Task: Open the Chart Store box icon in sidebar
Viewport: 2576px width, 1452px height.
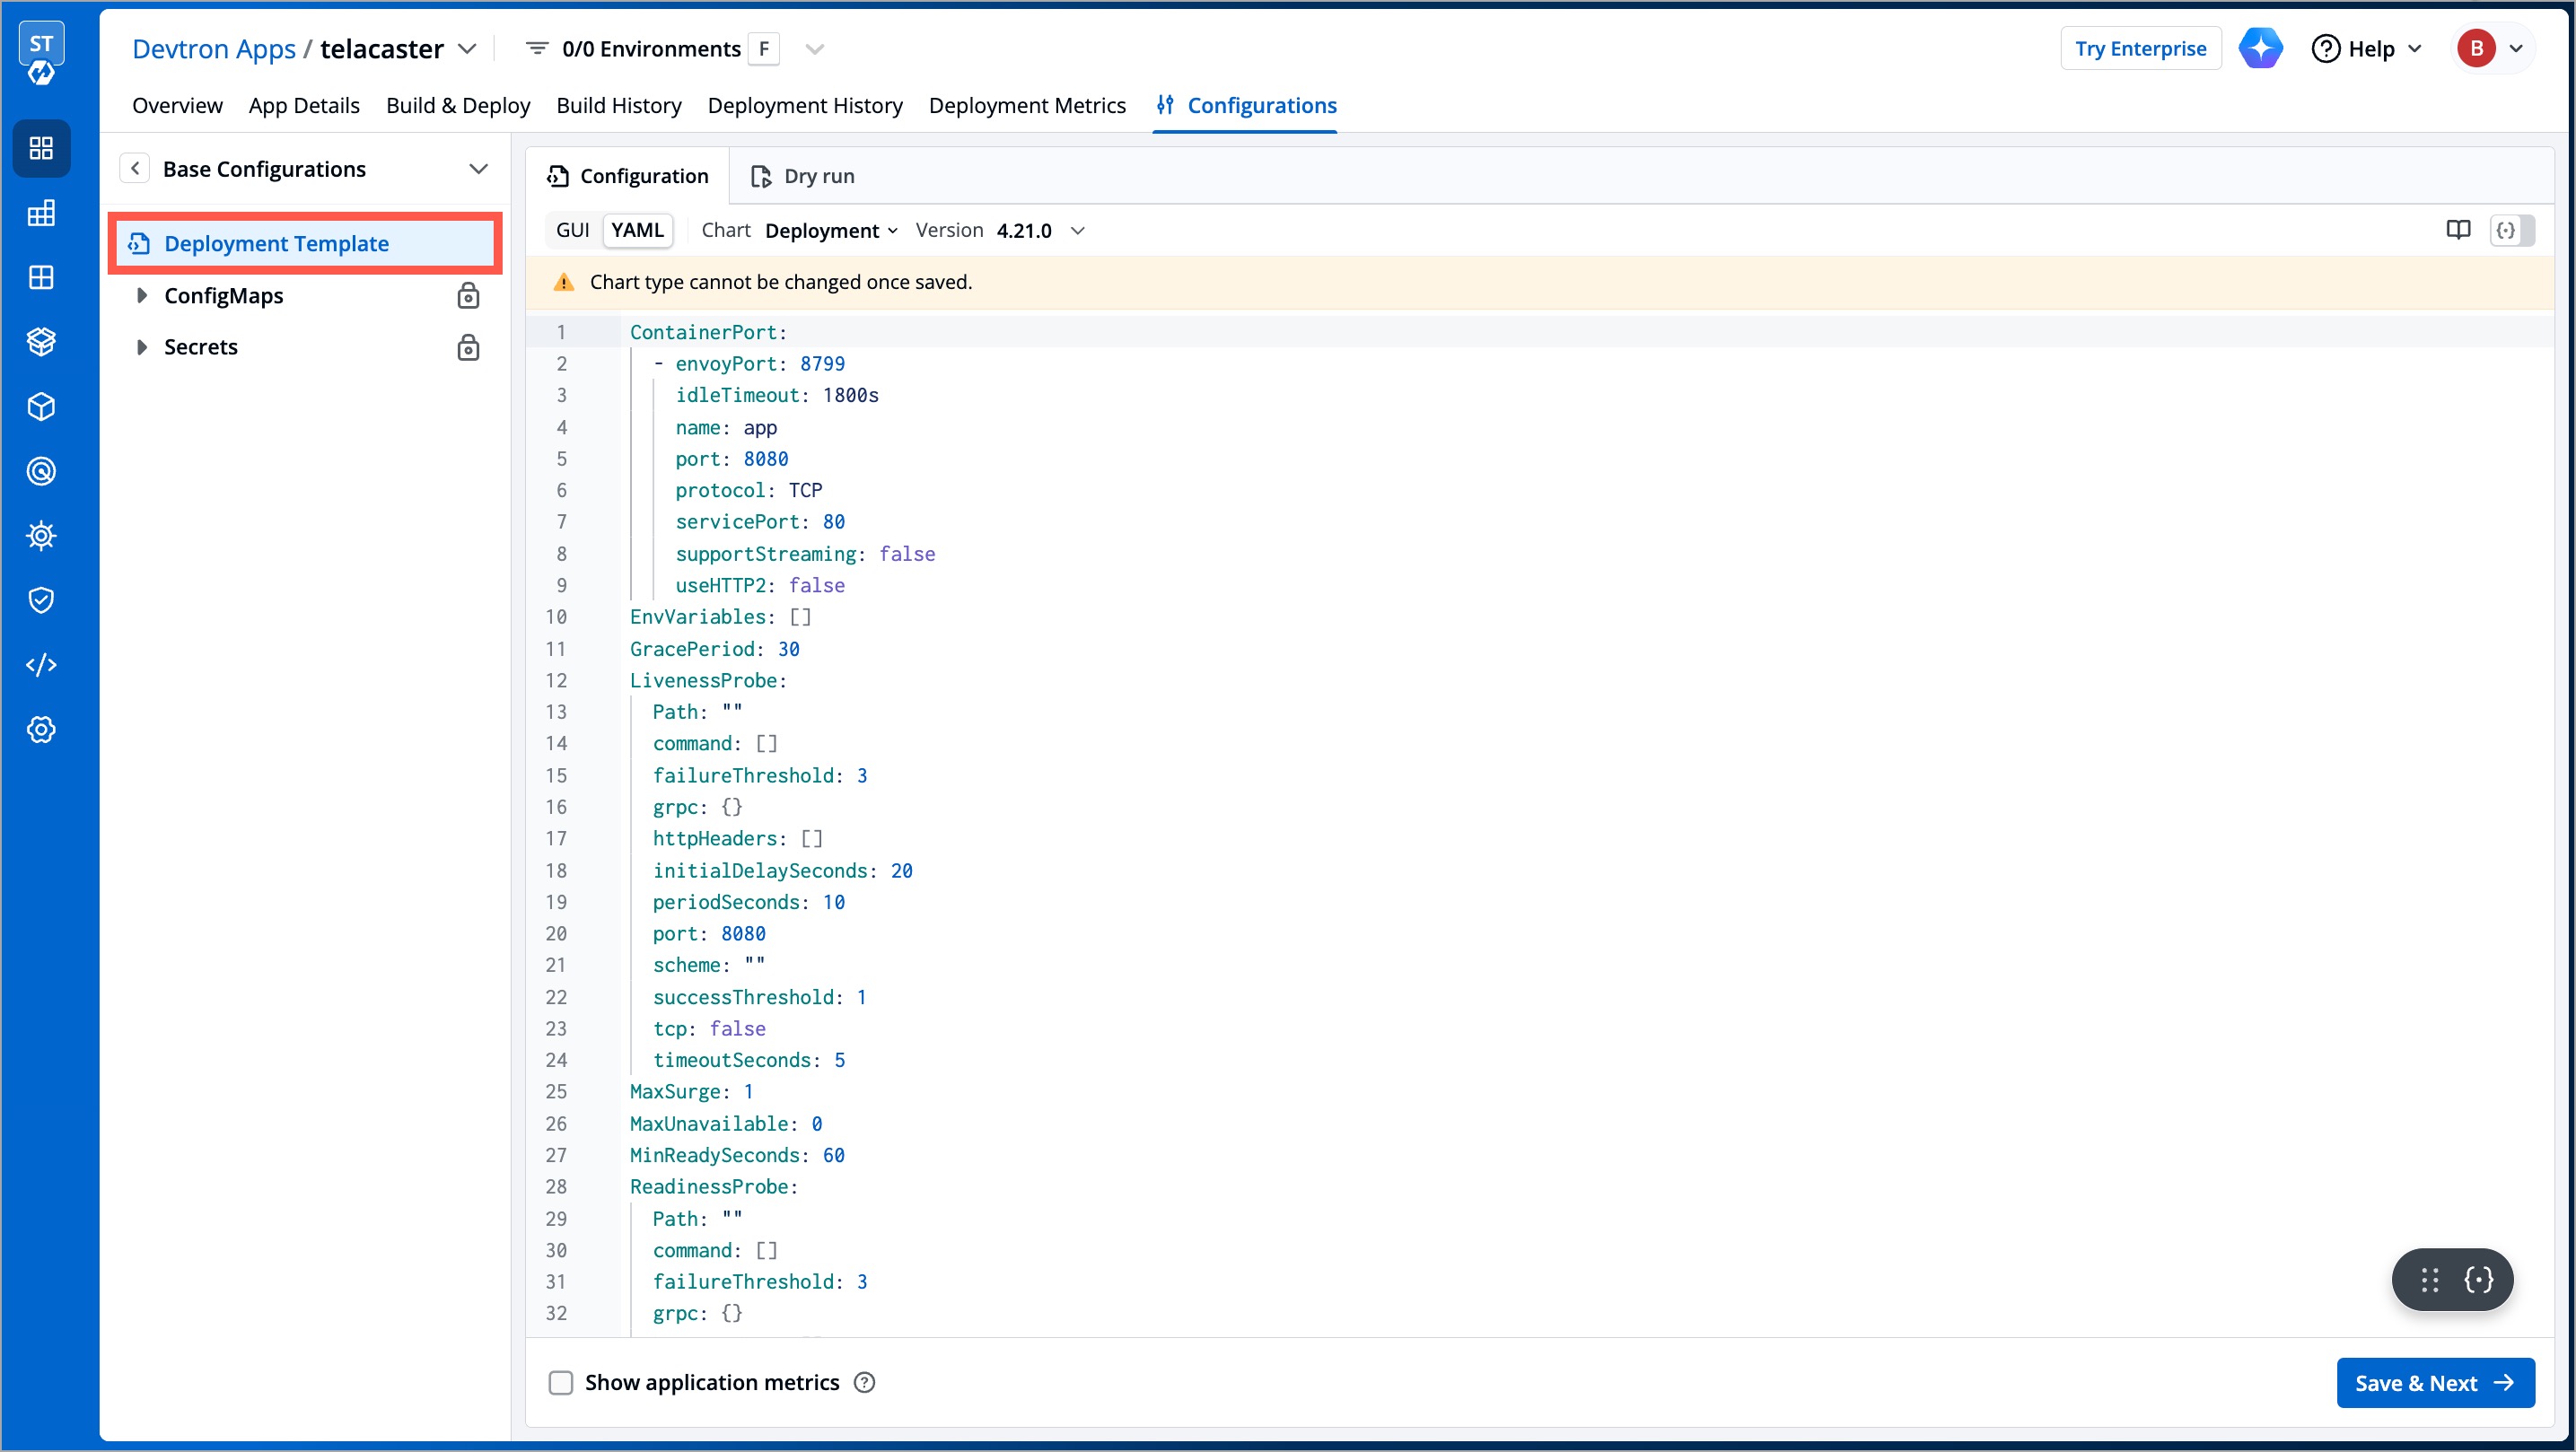Action: click(41, 341)
